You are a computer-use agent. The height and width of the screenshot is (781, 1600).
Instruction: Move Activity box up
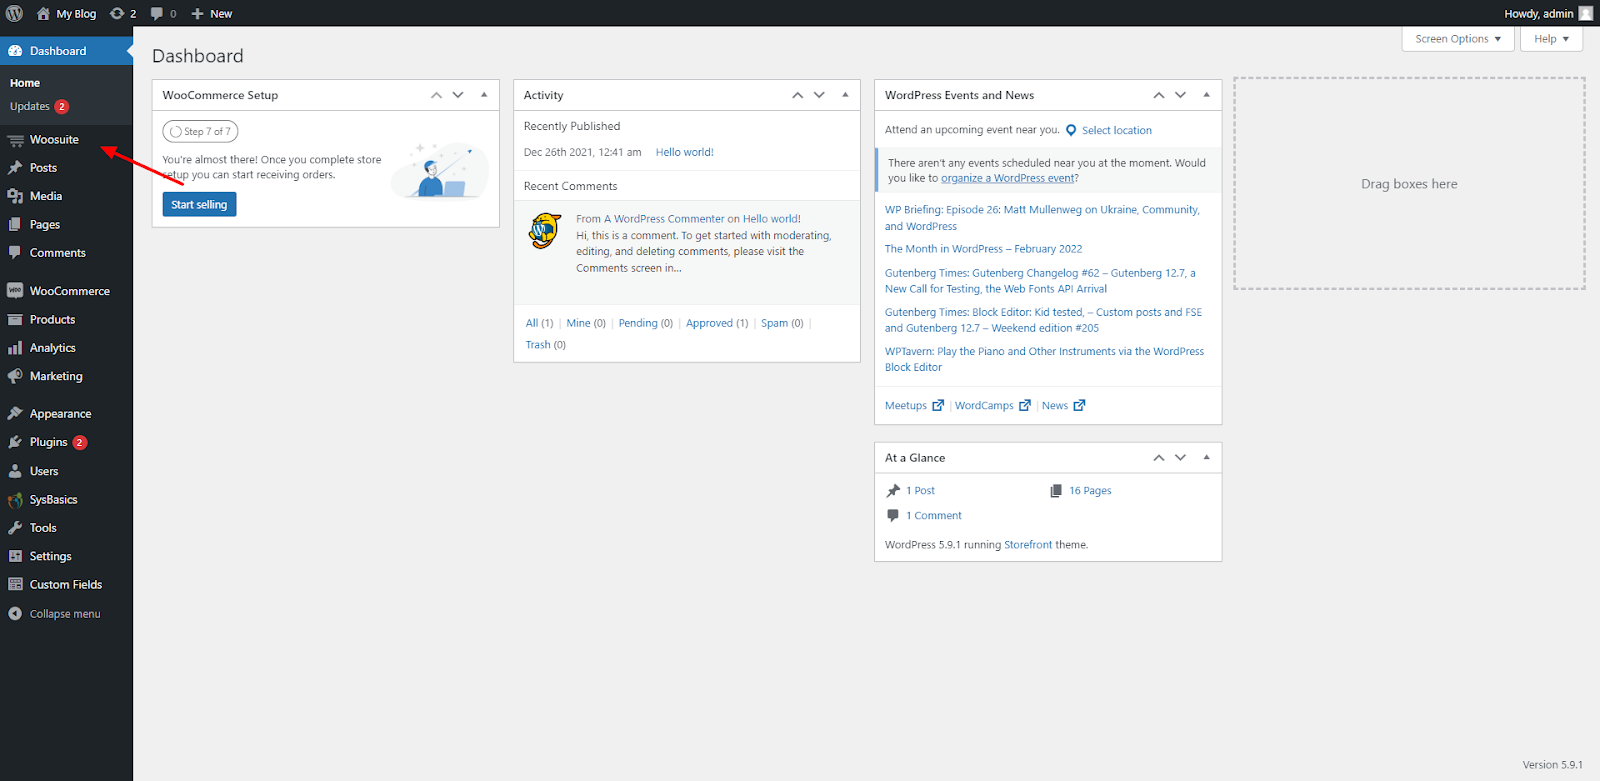[797, 95]
